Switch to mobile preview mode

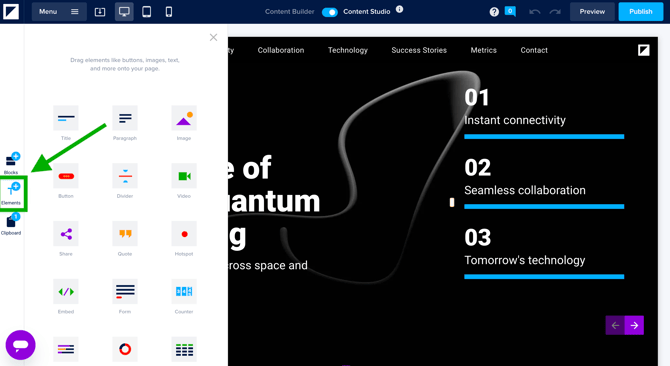coord(169,12)
